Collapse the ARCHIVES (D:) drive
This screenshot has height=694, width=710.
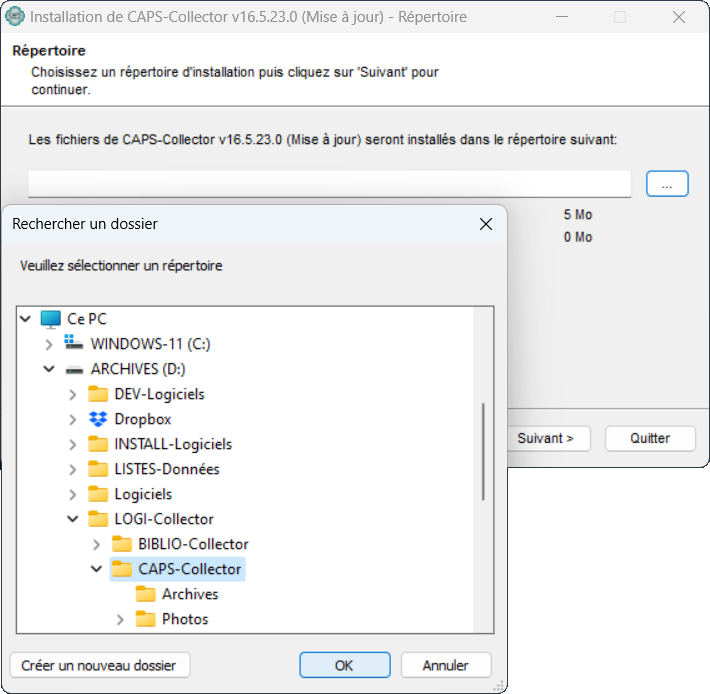pos(49,369)
